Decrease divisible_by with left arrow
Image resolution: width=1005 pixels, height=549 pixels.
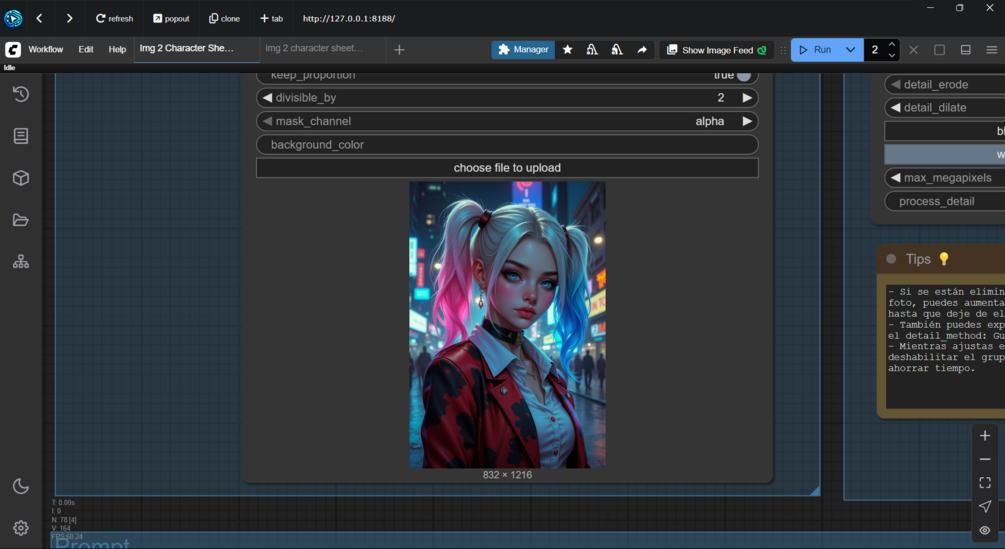(x=267, y=97)
